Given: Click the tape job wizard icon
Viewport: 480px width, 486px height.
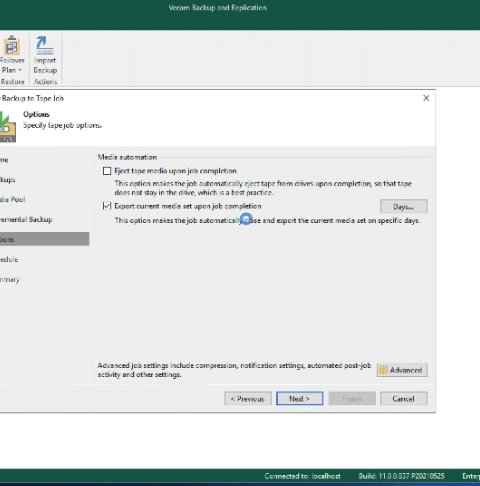Looking at the screenshot, I should [7, 127].
